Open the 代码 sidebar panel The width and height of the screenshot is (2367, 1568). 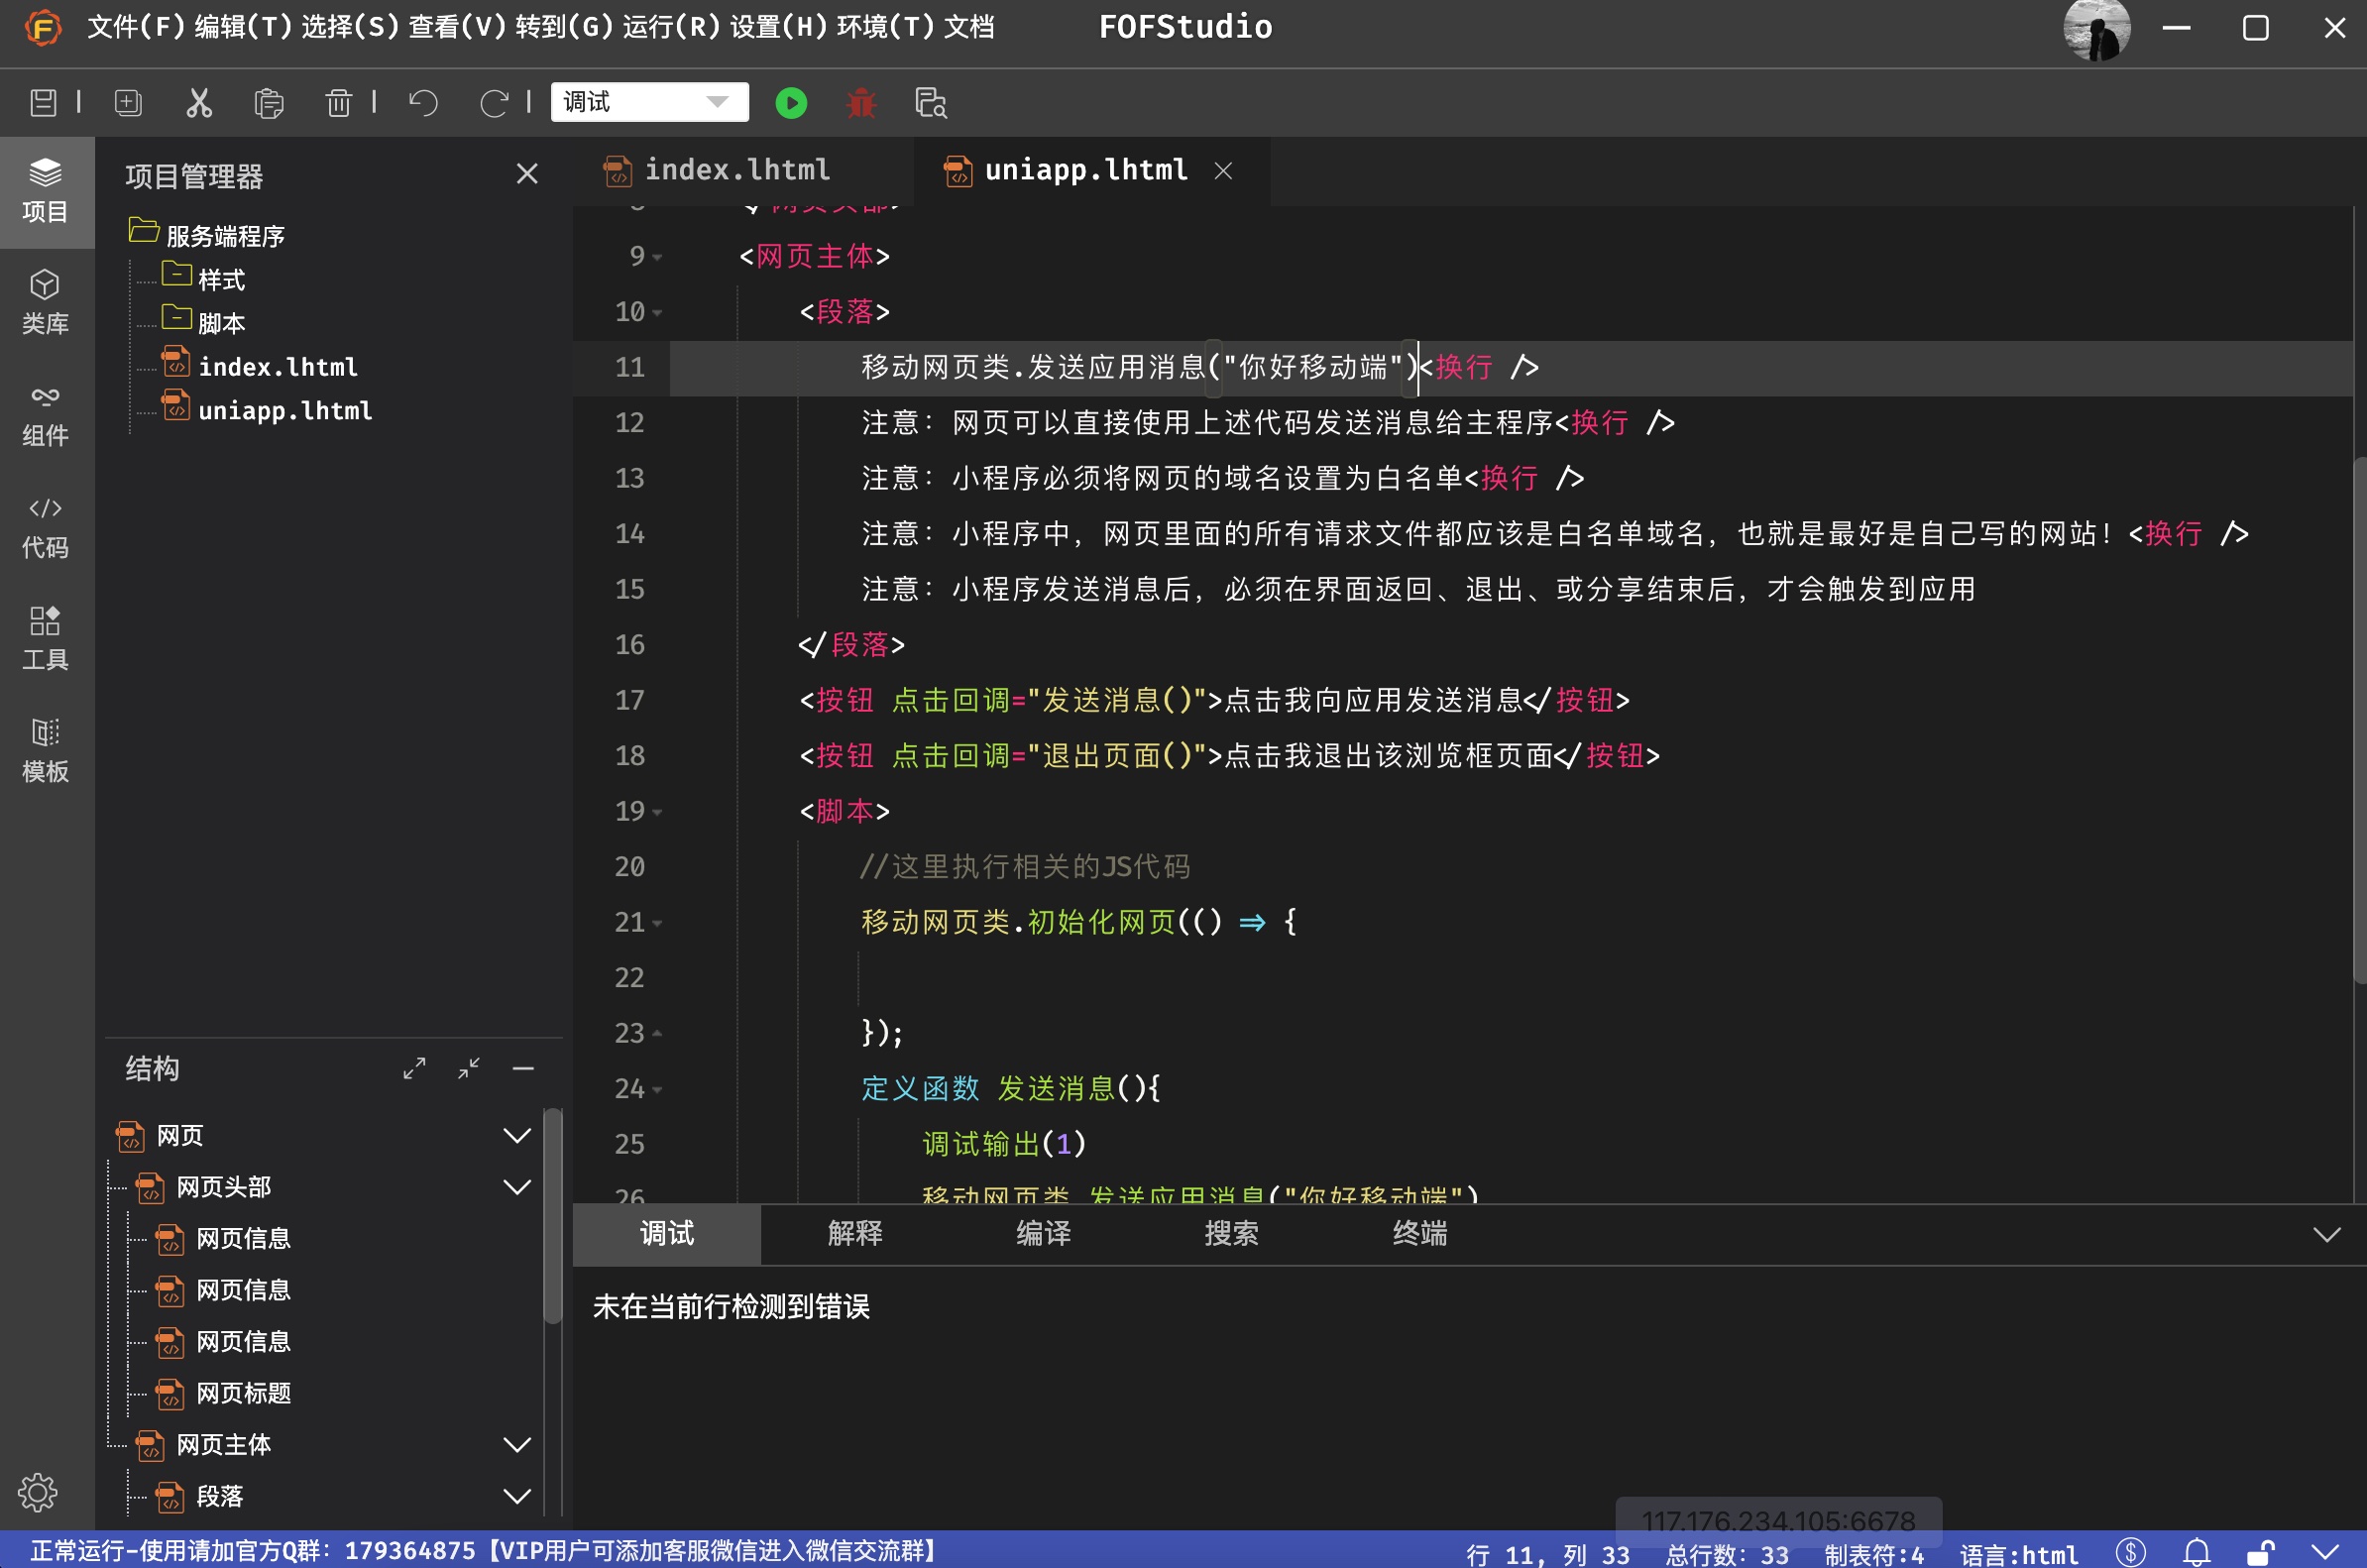coord(46,527)
